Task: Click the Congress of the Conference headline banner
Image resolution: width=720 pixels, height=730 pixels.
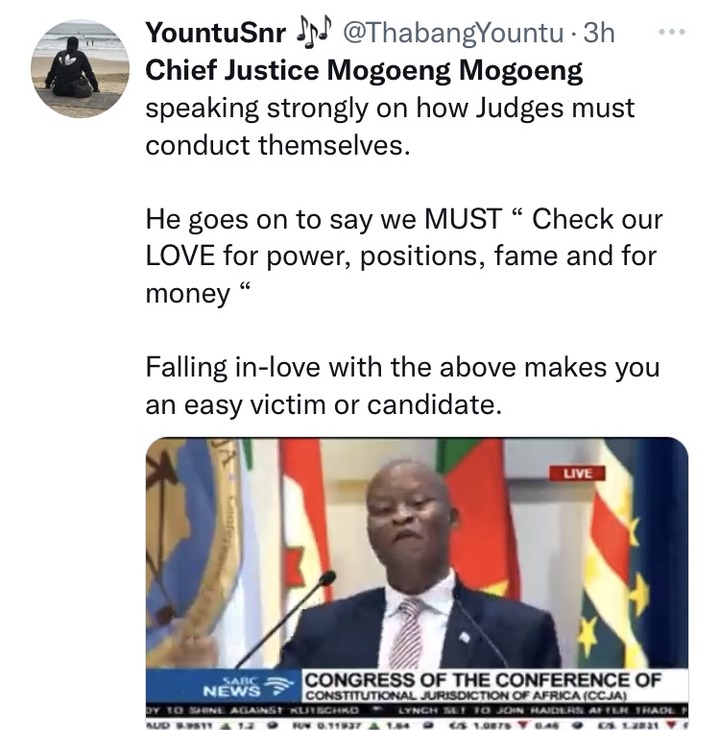Action: click(482, 681)
